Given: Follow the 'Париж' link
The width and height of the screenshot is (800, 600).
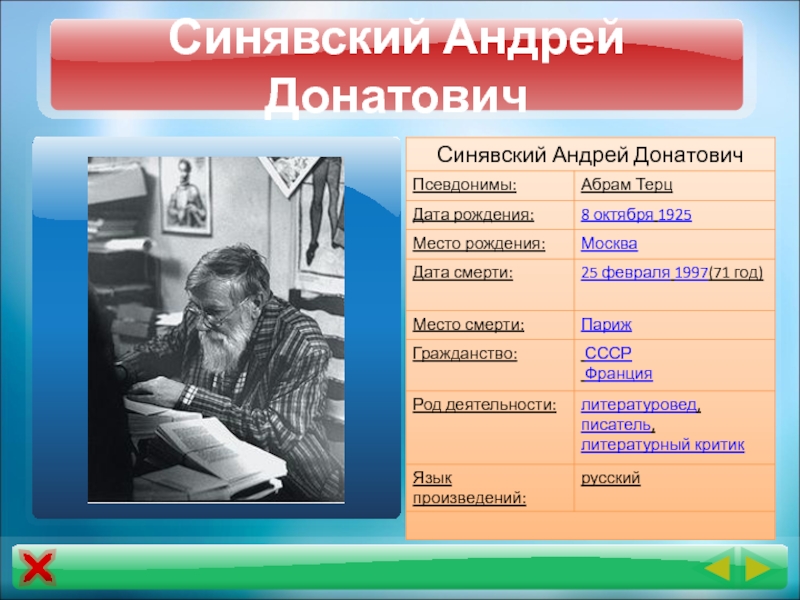Looking at the screenshot, I should pos(606,324).
